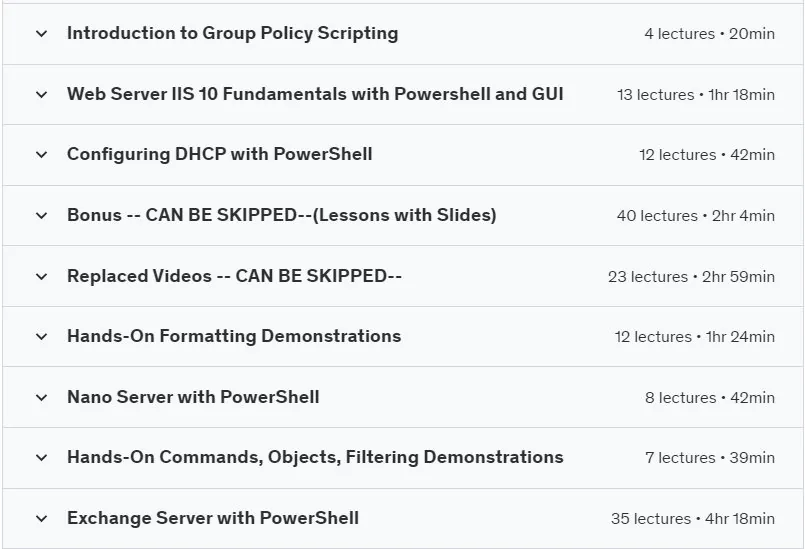Expand Introduction to Group Policy Scripting chevron
This screenshot has width=805, height=549.
(x=42, y=34)
